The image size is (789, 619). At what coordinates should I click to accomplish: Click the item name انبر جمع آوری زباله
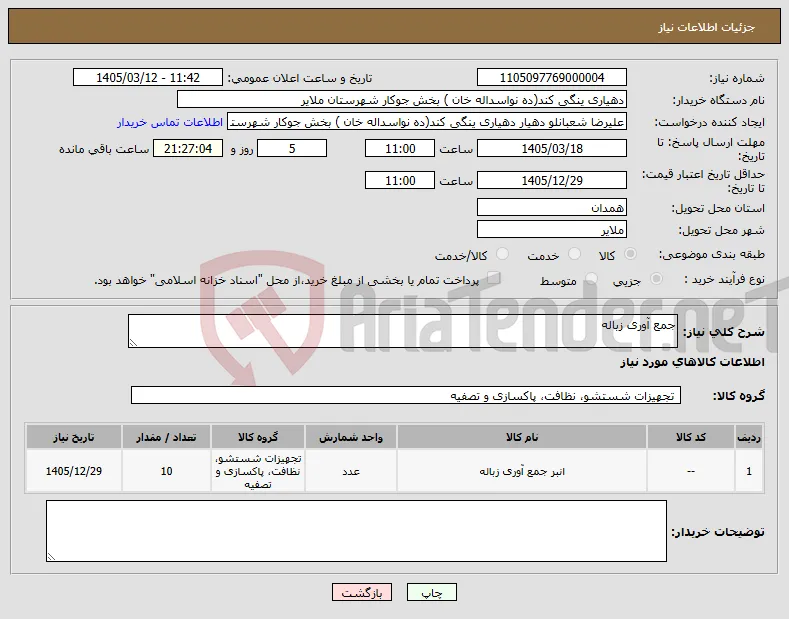tap(522, 472)
